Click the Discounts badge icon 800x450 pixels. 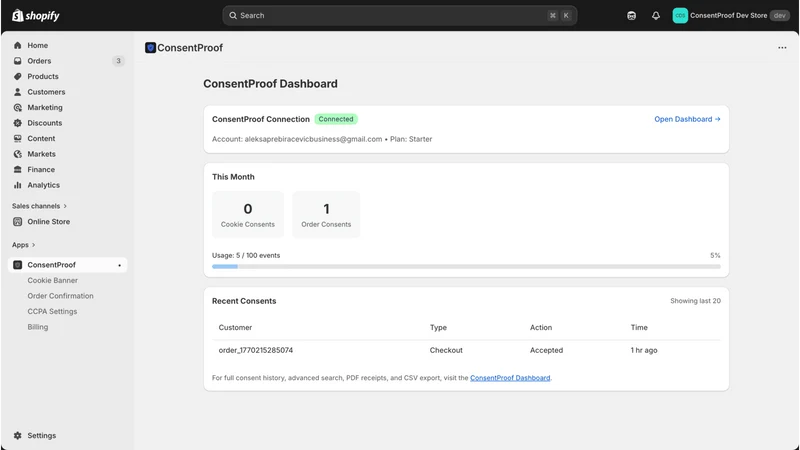coord(17,123)
